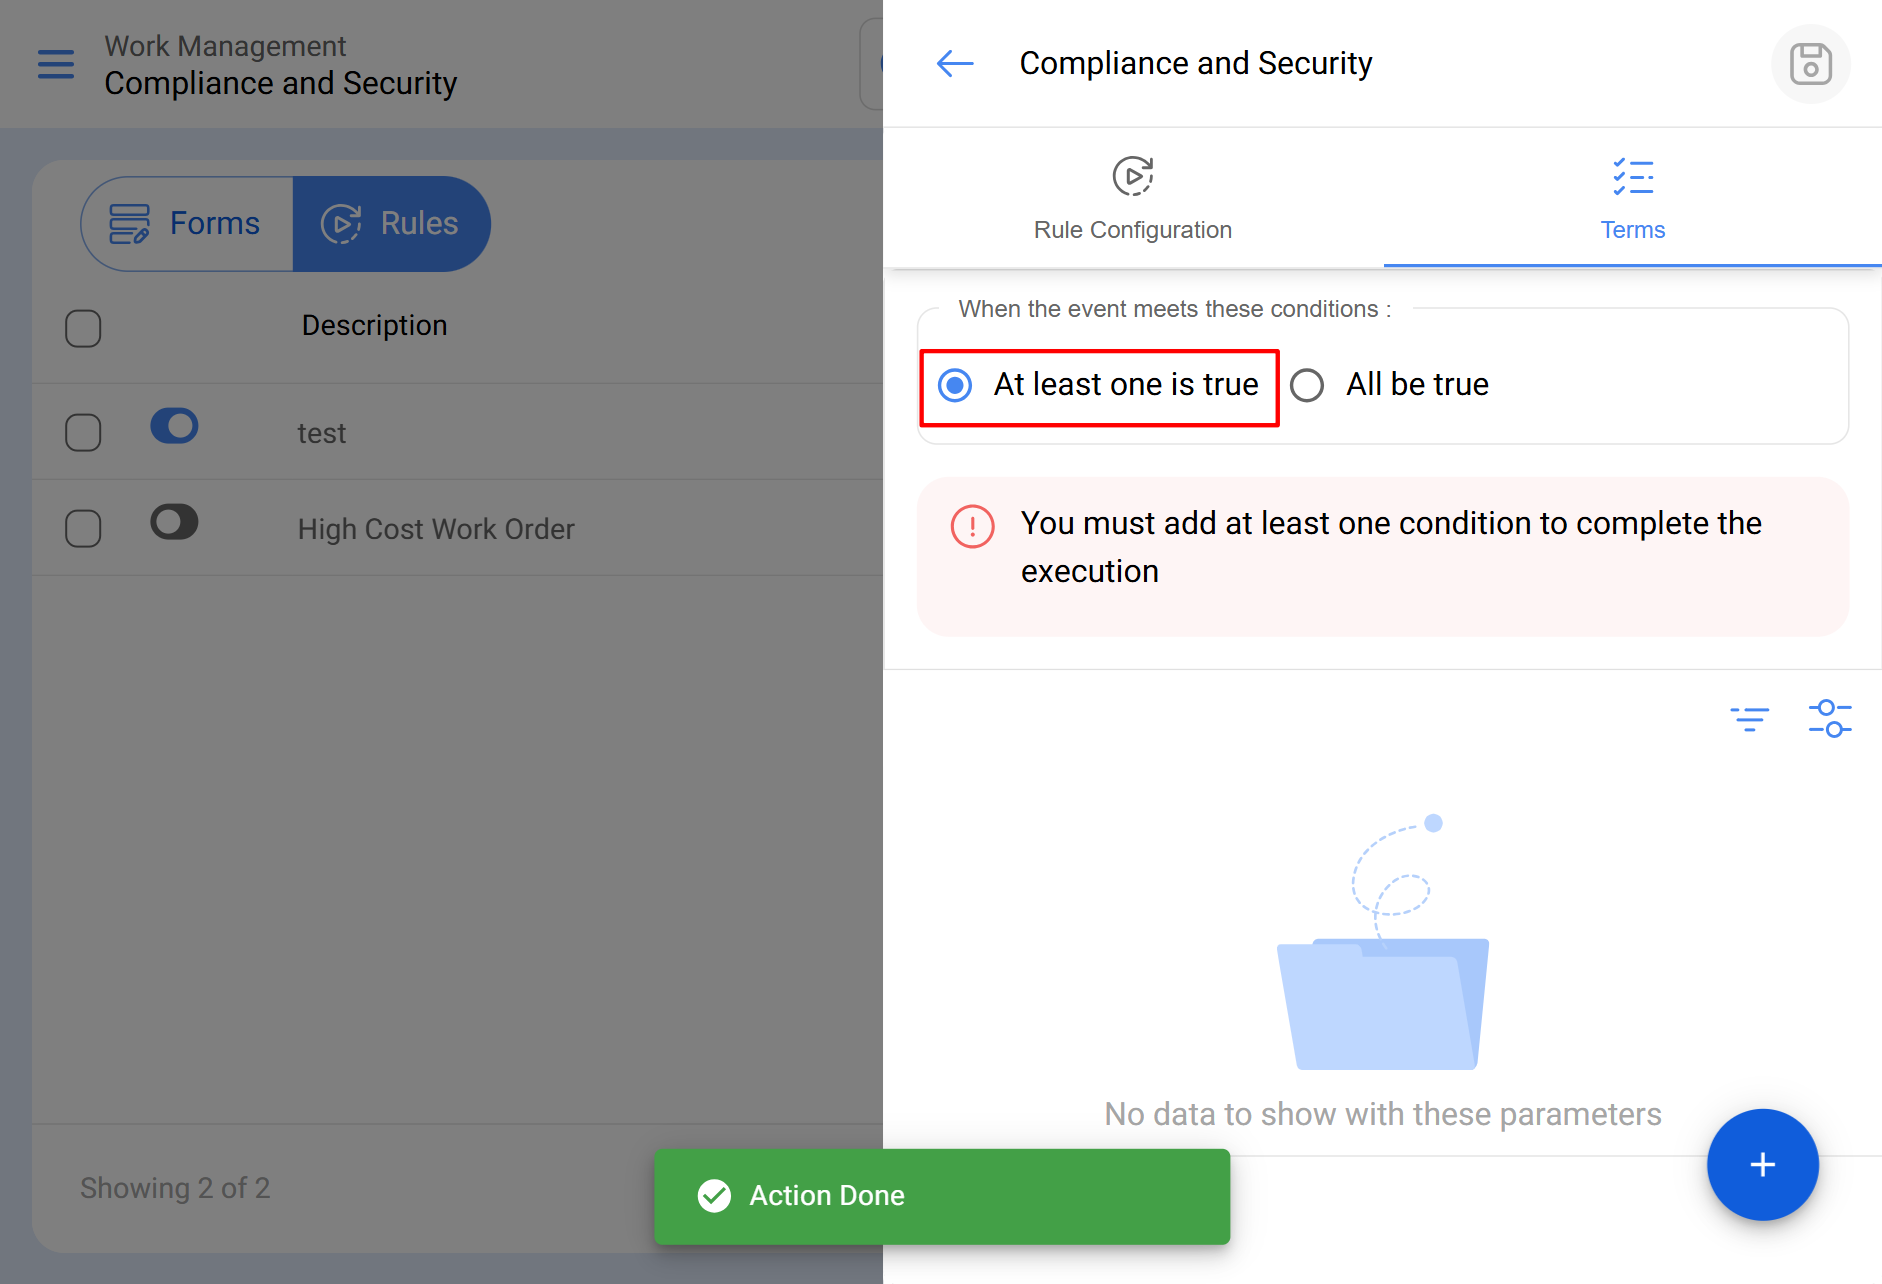Open the Forms view button
Image resolution: width=1882 pixels, height=1284 pixels.
(x=187, y=223)
